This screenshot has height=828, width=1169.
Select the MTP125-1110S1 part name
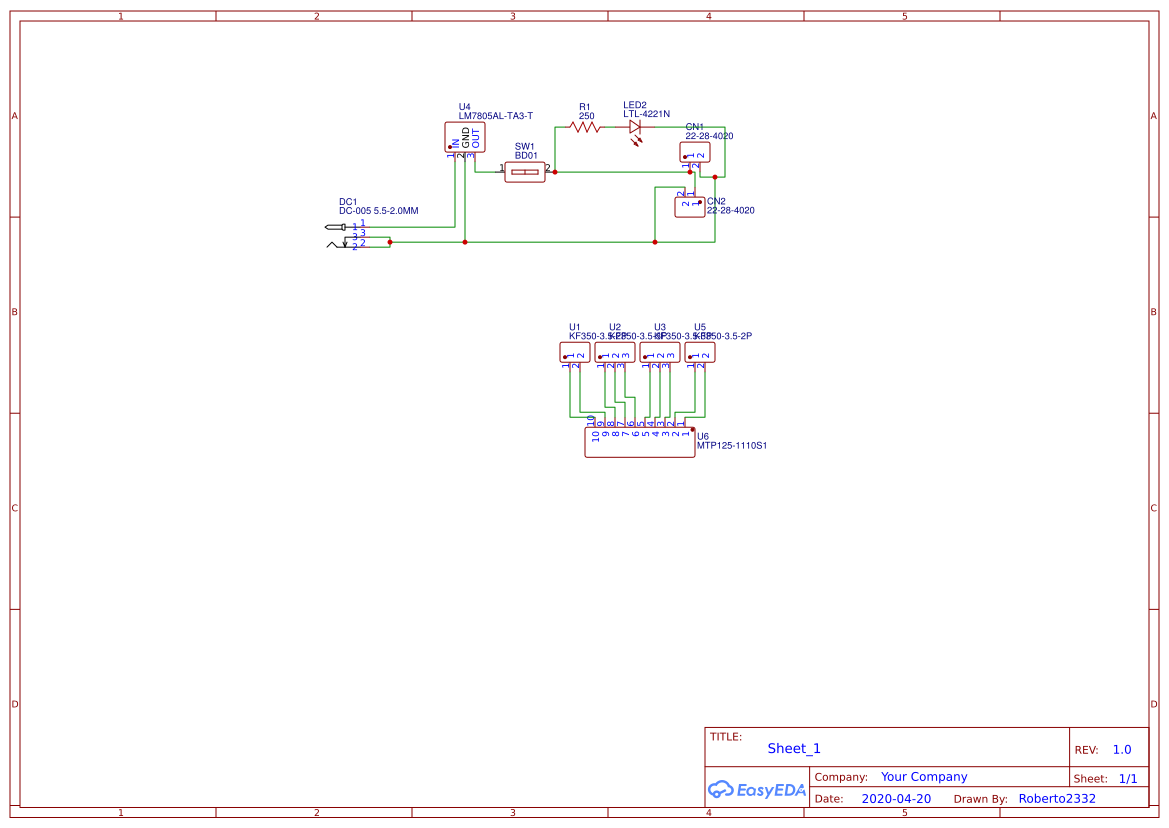732,446
